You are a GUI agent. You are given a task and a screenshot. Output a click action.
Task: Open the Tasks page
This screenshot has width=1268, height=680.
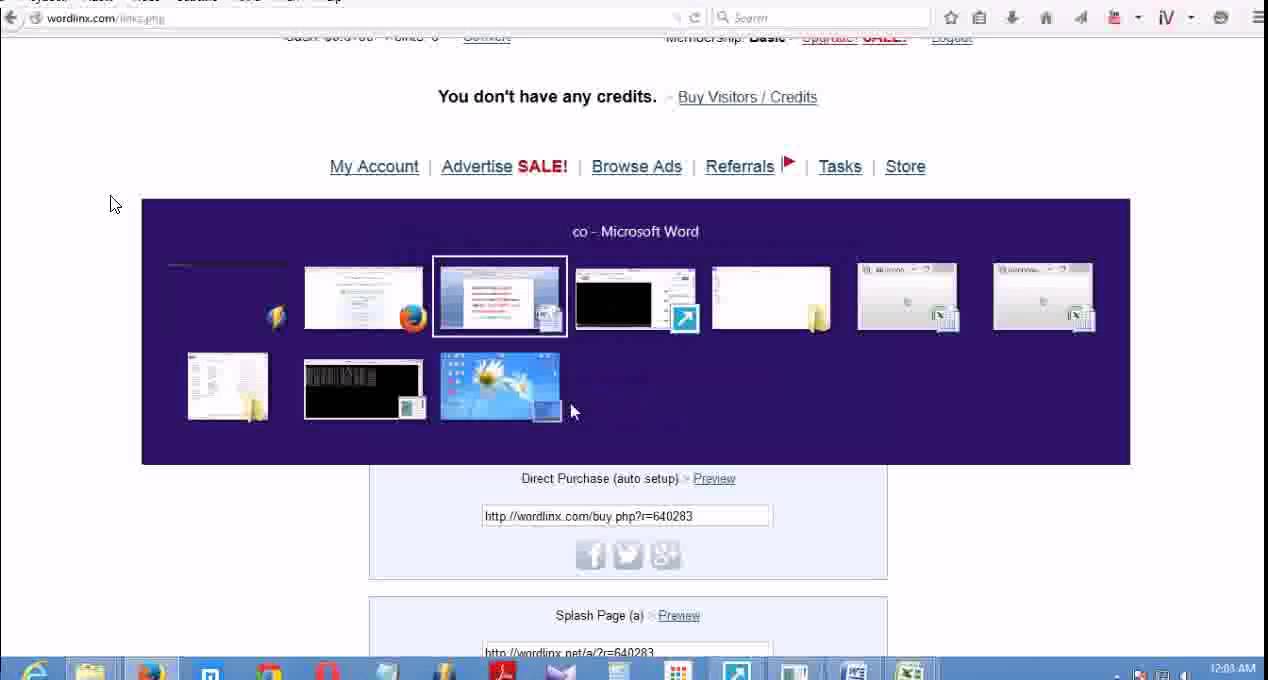tap(840, 167)
